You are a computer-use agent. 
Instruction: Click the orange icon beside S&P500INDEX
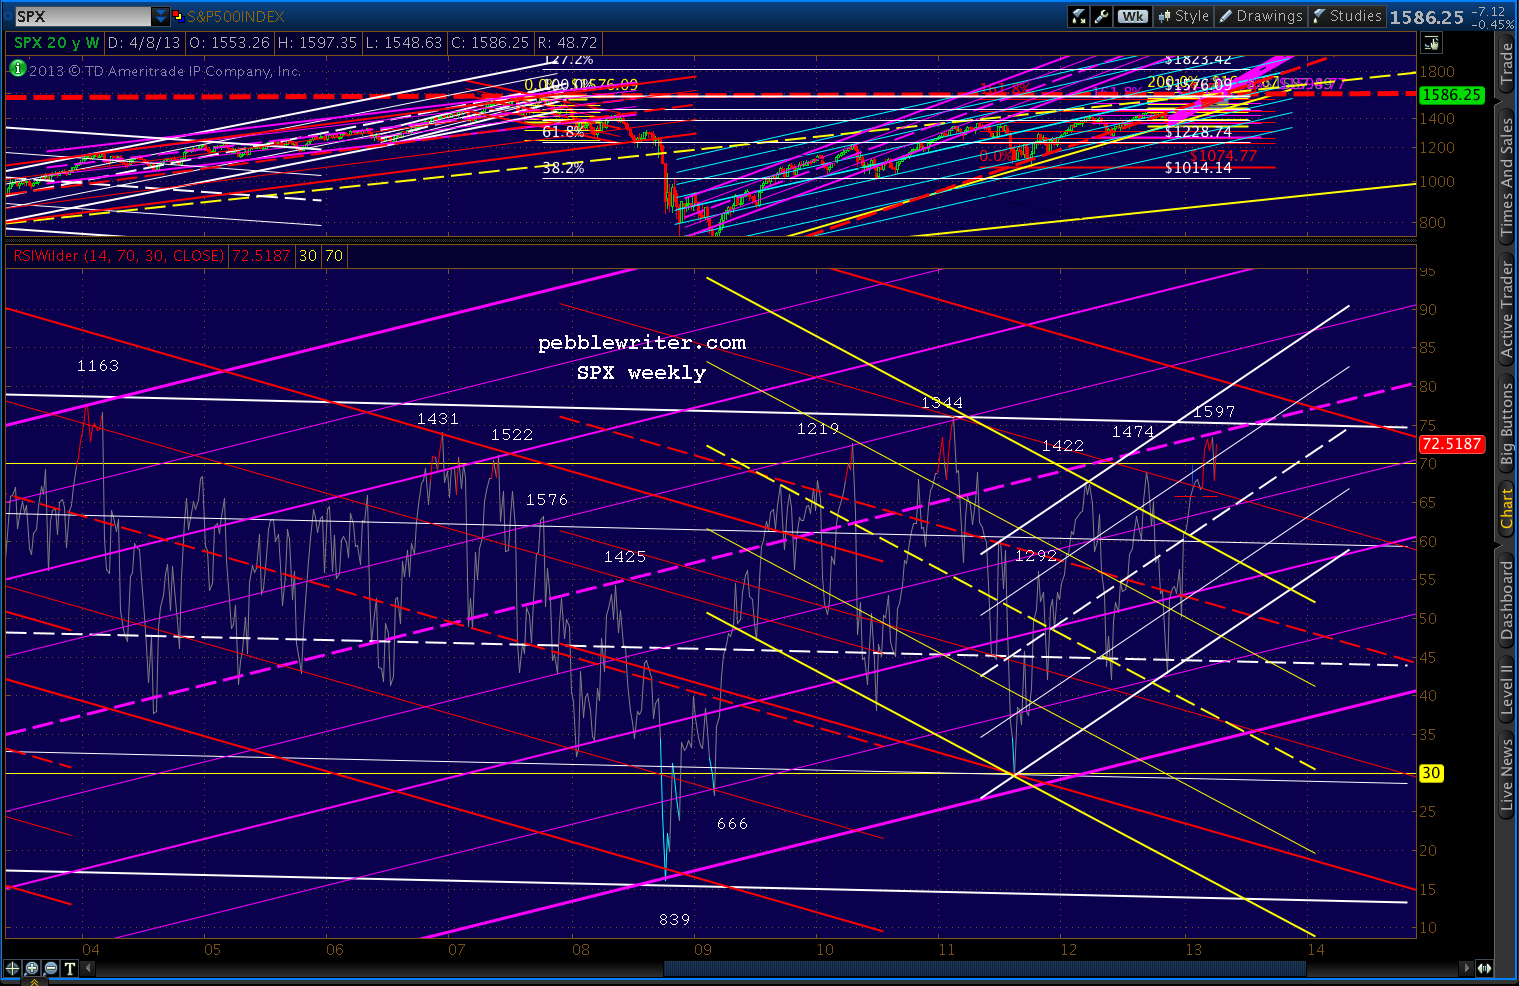click(178, 16)
